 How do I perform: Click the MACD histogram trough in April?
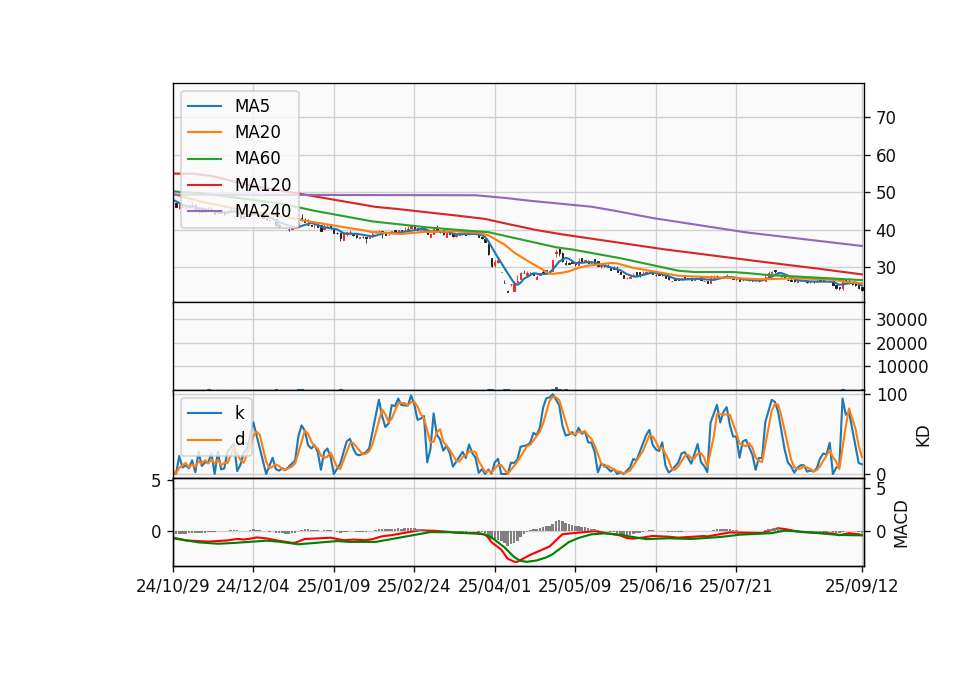click(x=506, y=538)
